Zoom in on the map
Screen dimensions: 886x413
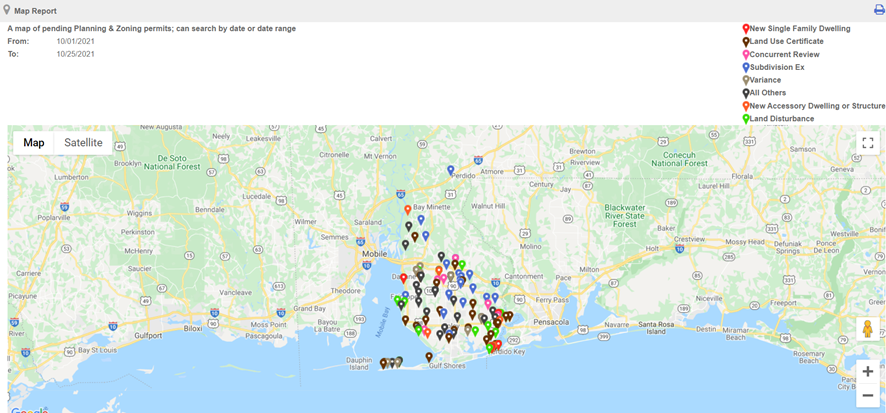click(x=868, y=372)
